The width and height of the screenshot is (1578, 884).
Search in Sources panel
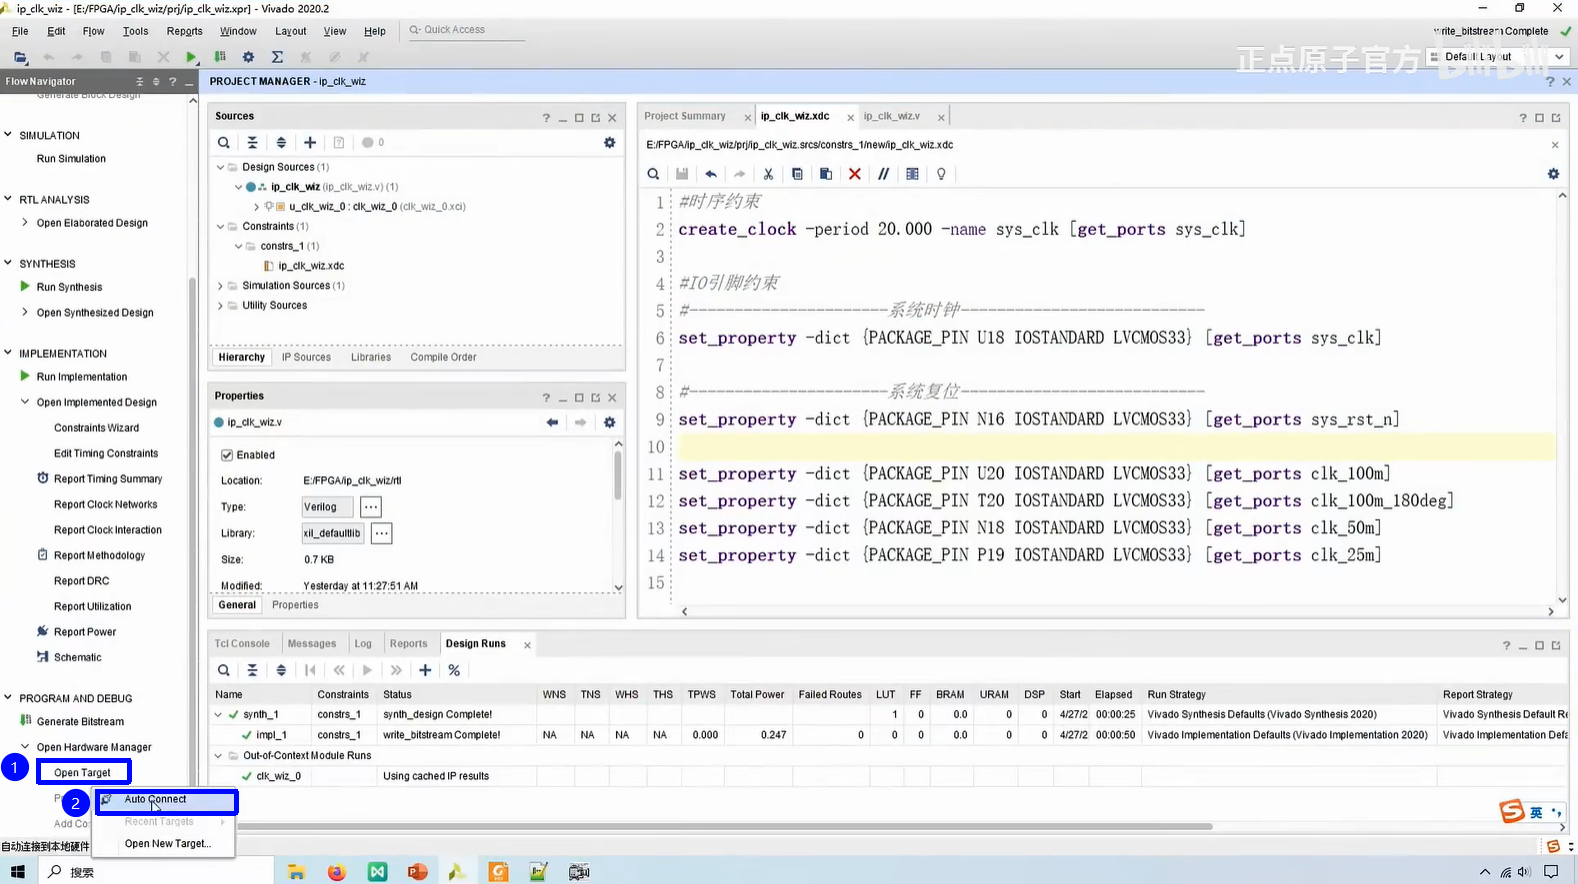click(224, 143)
